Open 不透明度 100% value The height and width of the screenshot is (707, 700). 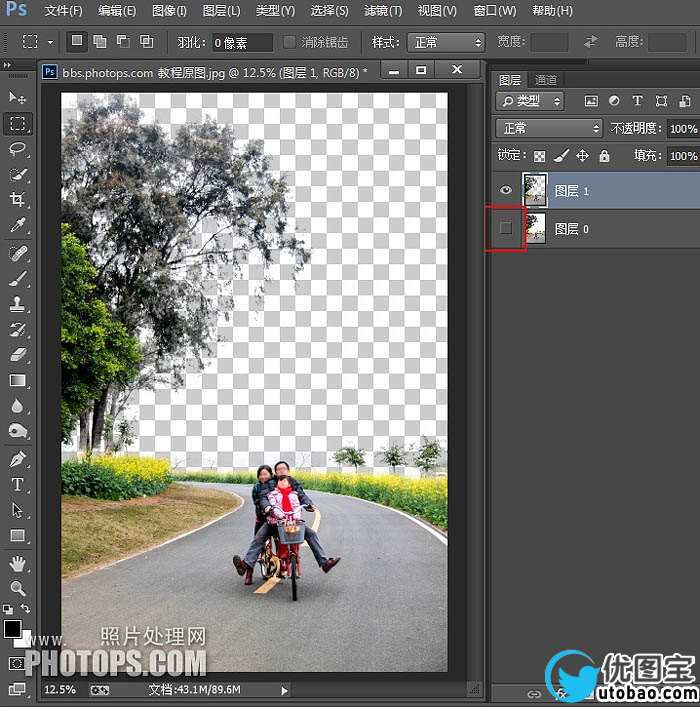[x=683, y=129]
